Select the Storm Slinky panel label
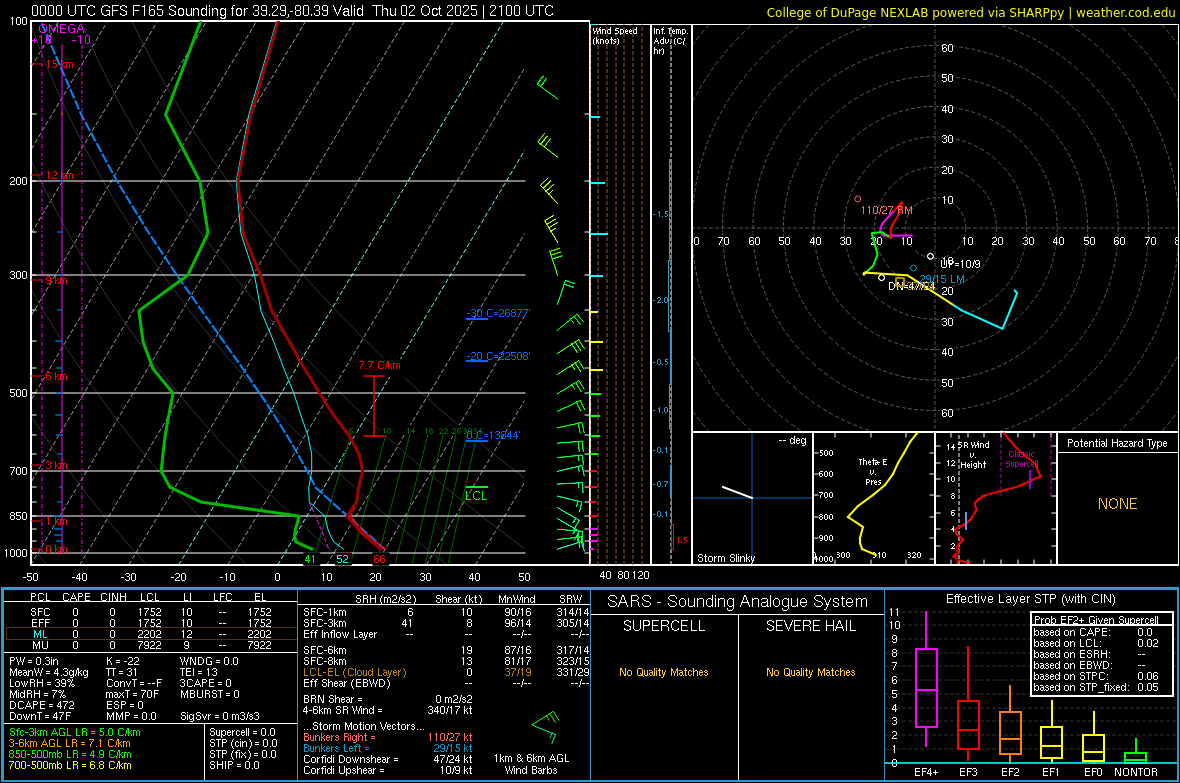 [x=725, y=558]
